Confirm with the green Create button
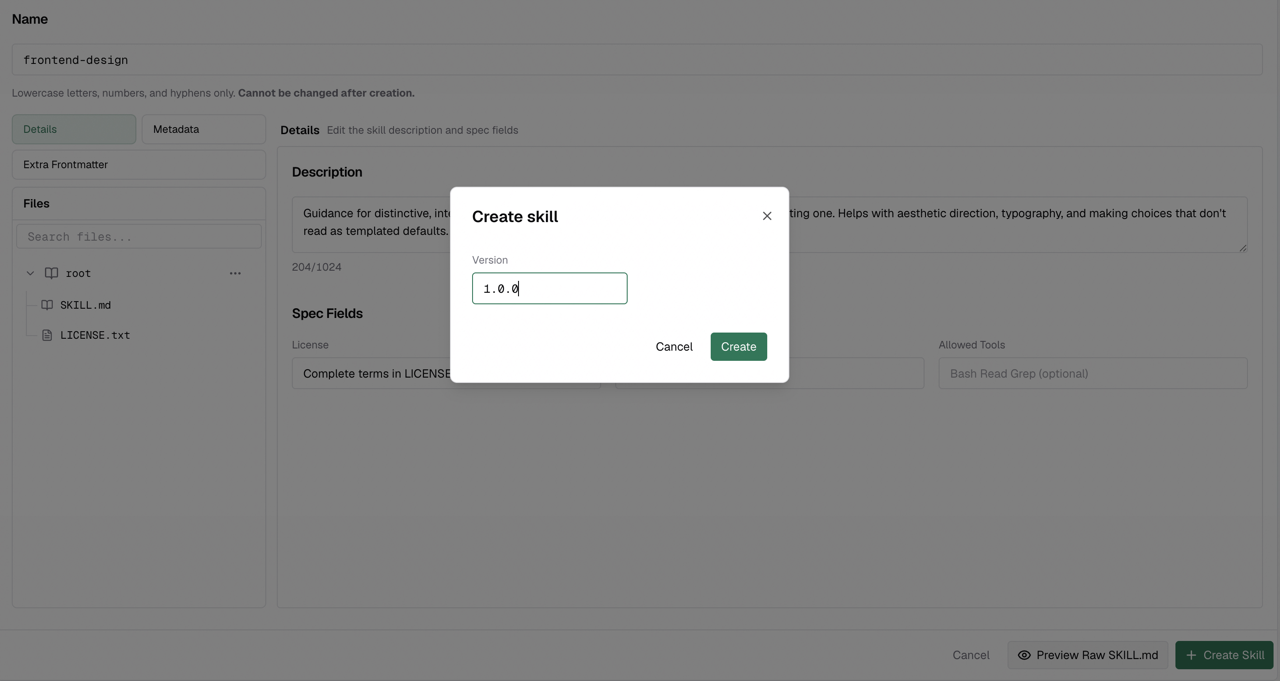Screen dimensions: 1280x681 739,347
